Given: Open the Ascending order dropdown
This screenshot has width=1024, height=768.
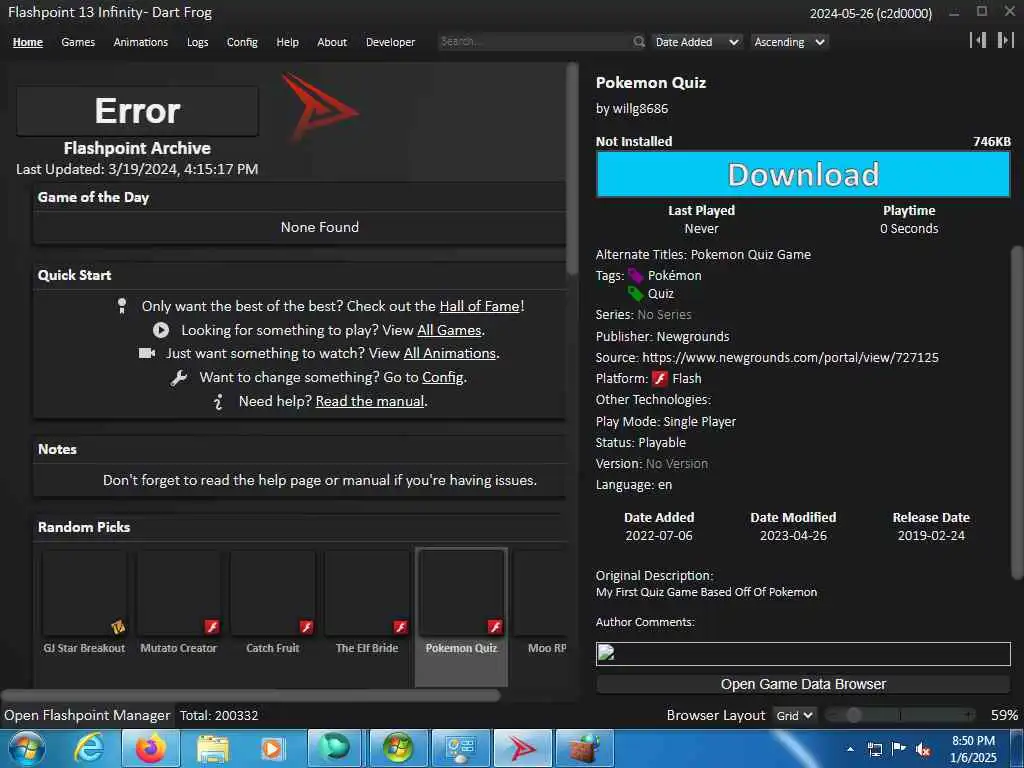Looking at the screenshot, I should coord(790,42).
